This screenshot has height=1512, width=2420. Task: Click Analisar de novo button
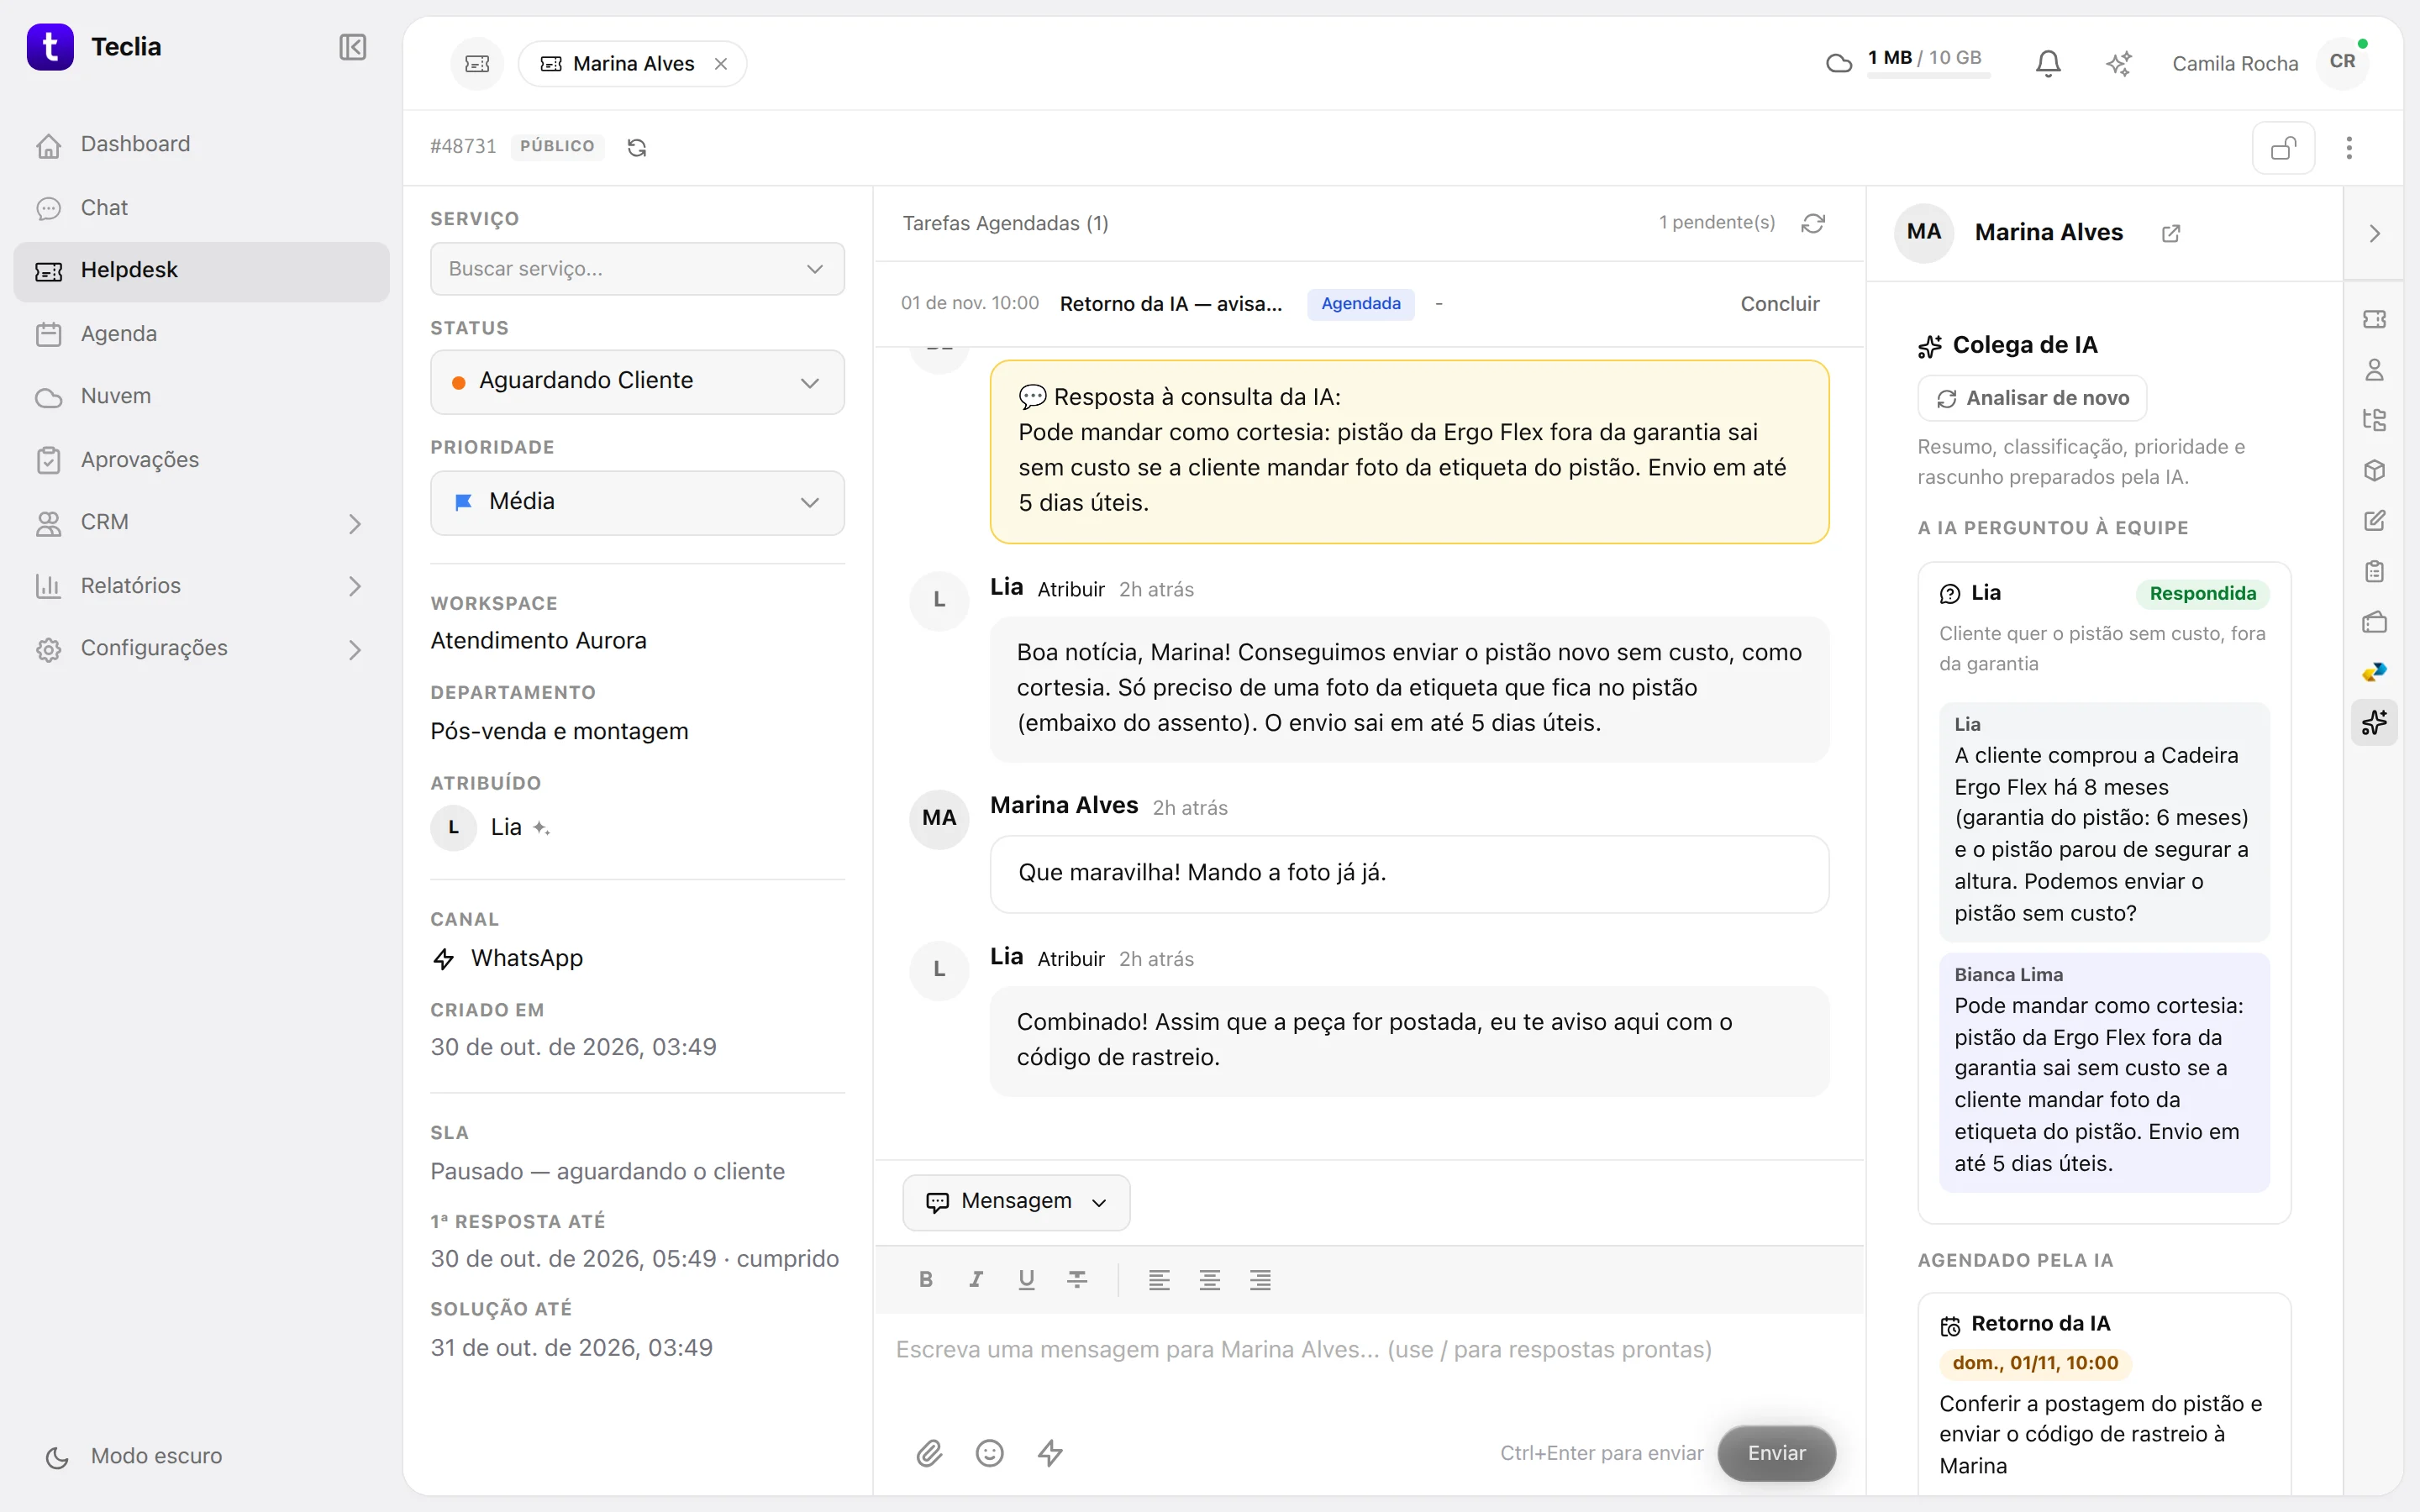pyautogui.click(x=2031, y=399)
